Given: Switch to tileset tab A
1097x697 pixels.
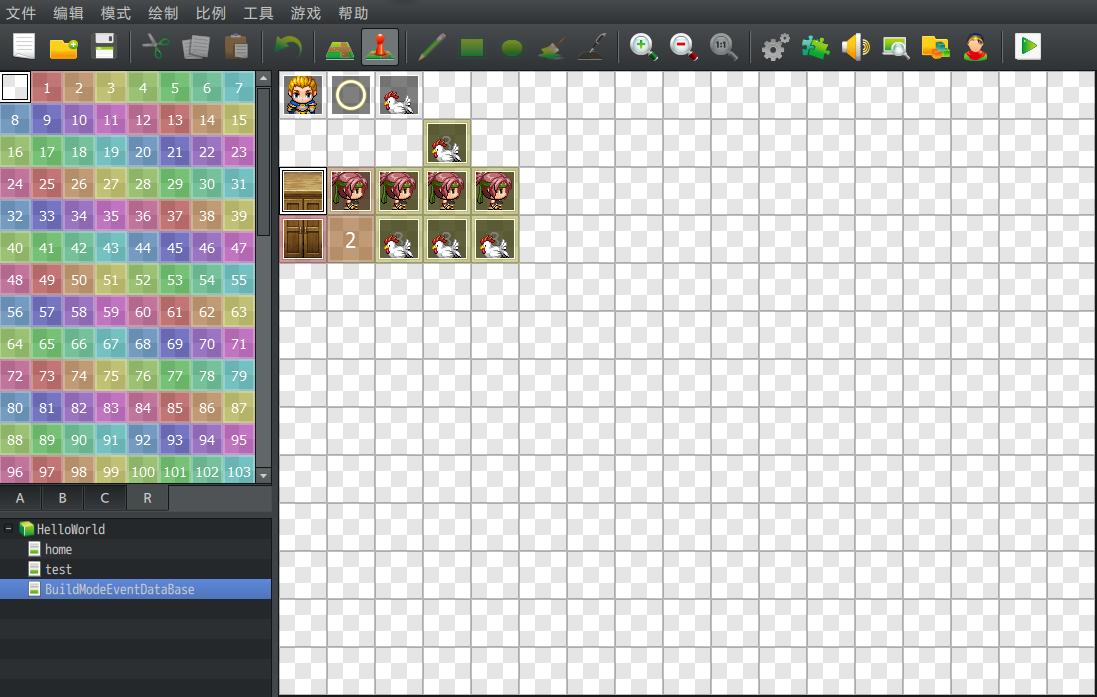Looking at the screenshot, I should (20, 498).
